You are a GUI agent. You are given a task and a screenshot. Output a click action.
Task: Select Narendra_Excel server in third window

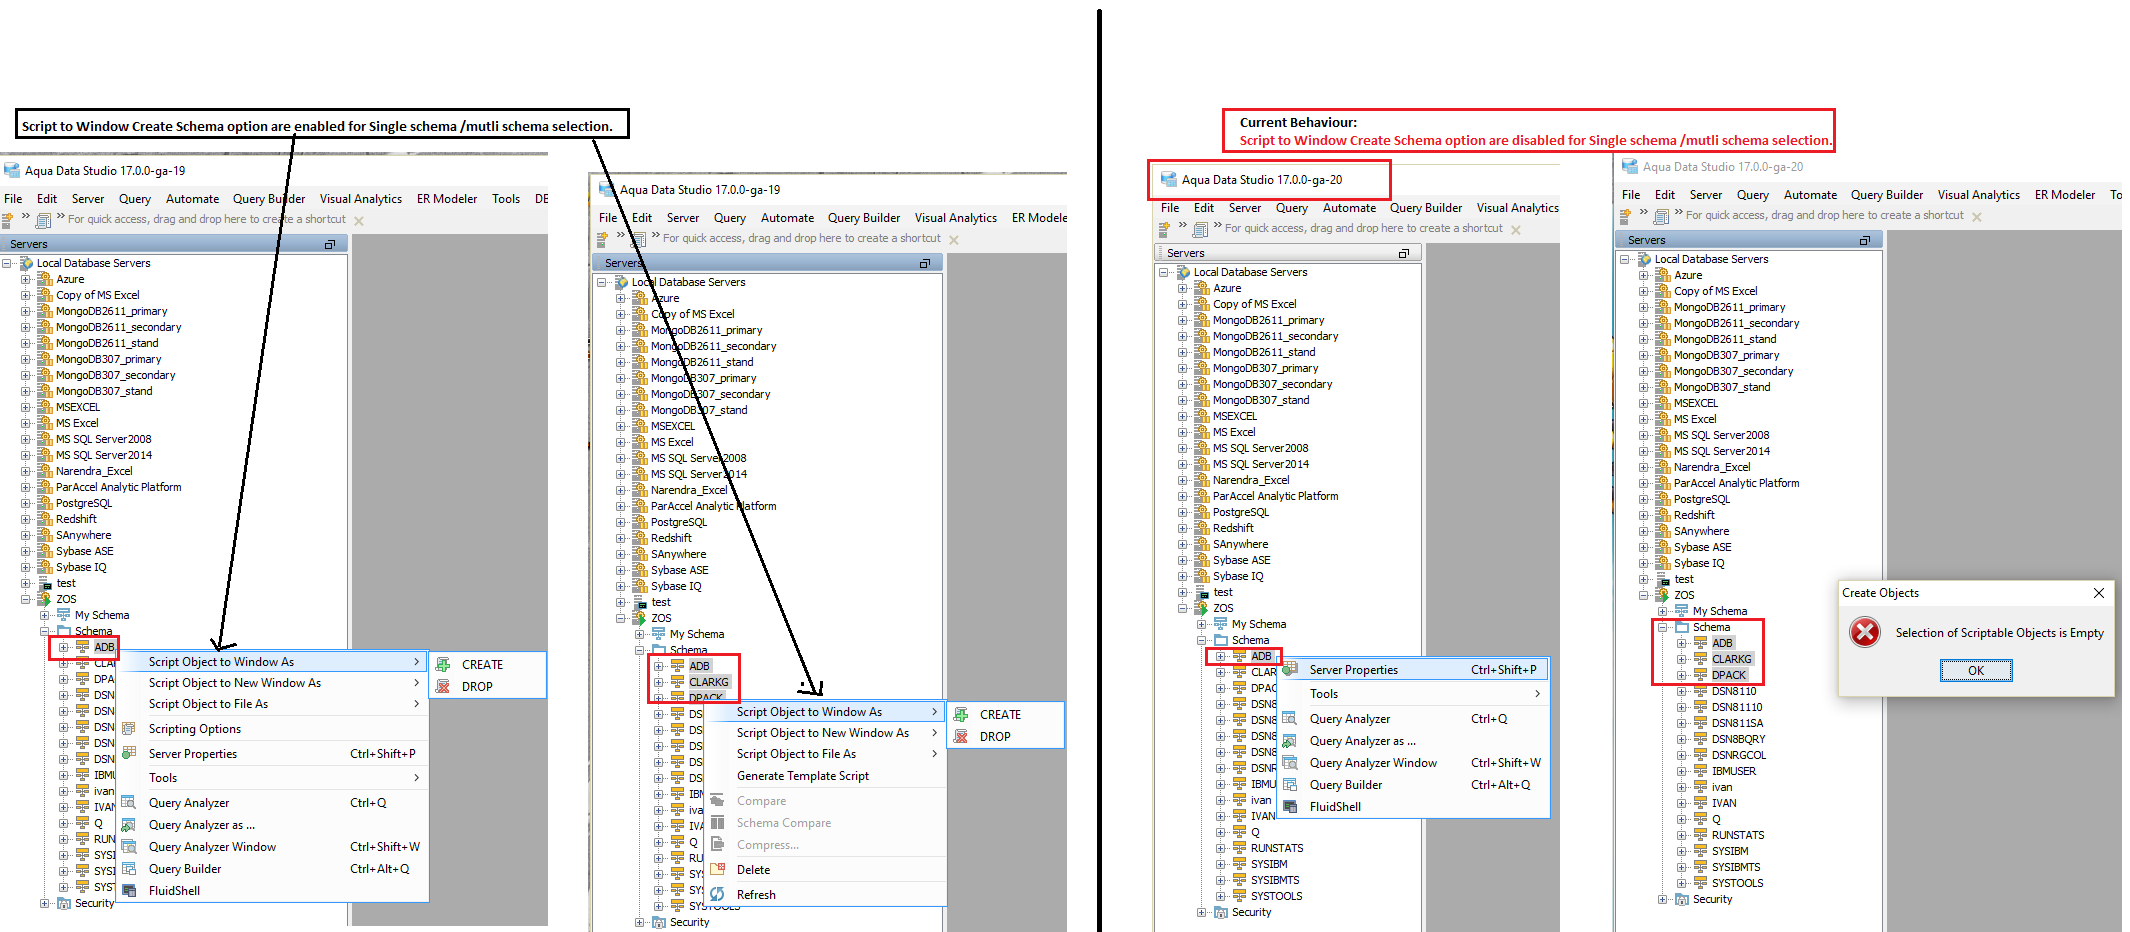1251,480
